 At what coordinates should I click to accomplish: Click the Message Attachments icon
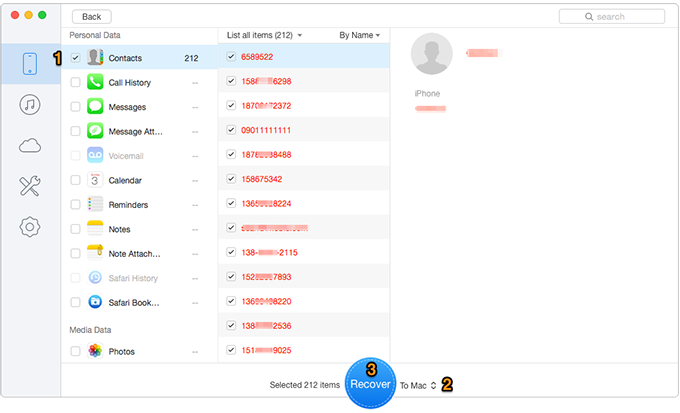pos(95,131)
